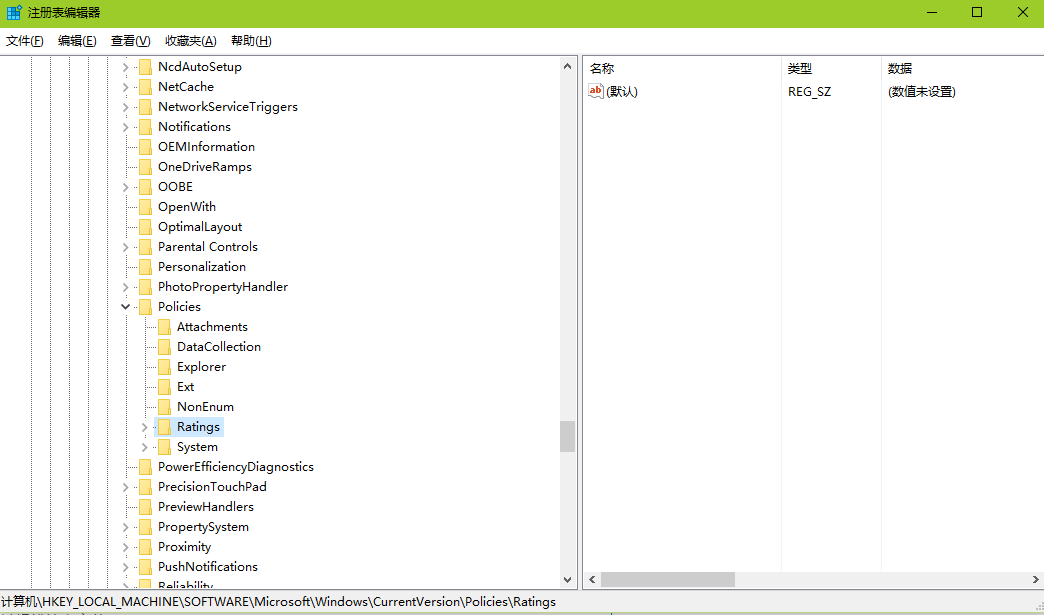This screenshot has width=1044, height=615.
Task: Expand the Parental Controls key
Action: pyautogui.click(x=126, y=247)
